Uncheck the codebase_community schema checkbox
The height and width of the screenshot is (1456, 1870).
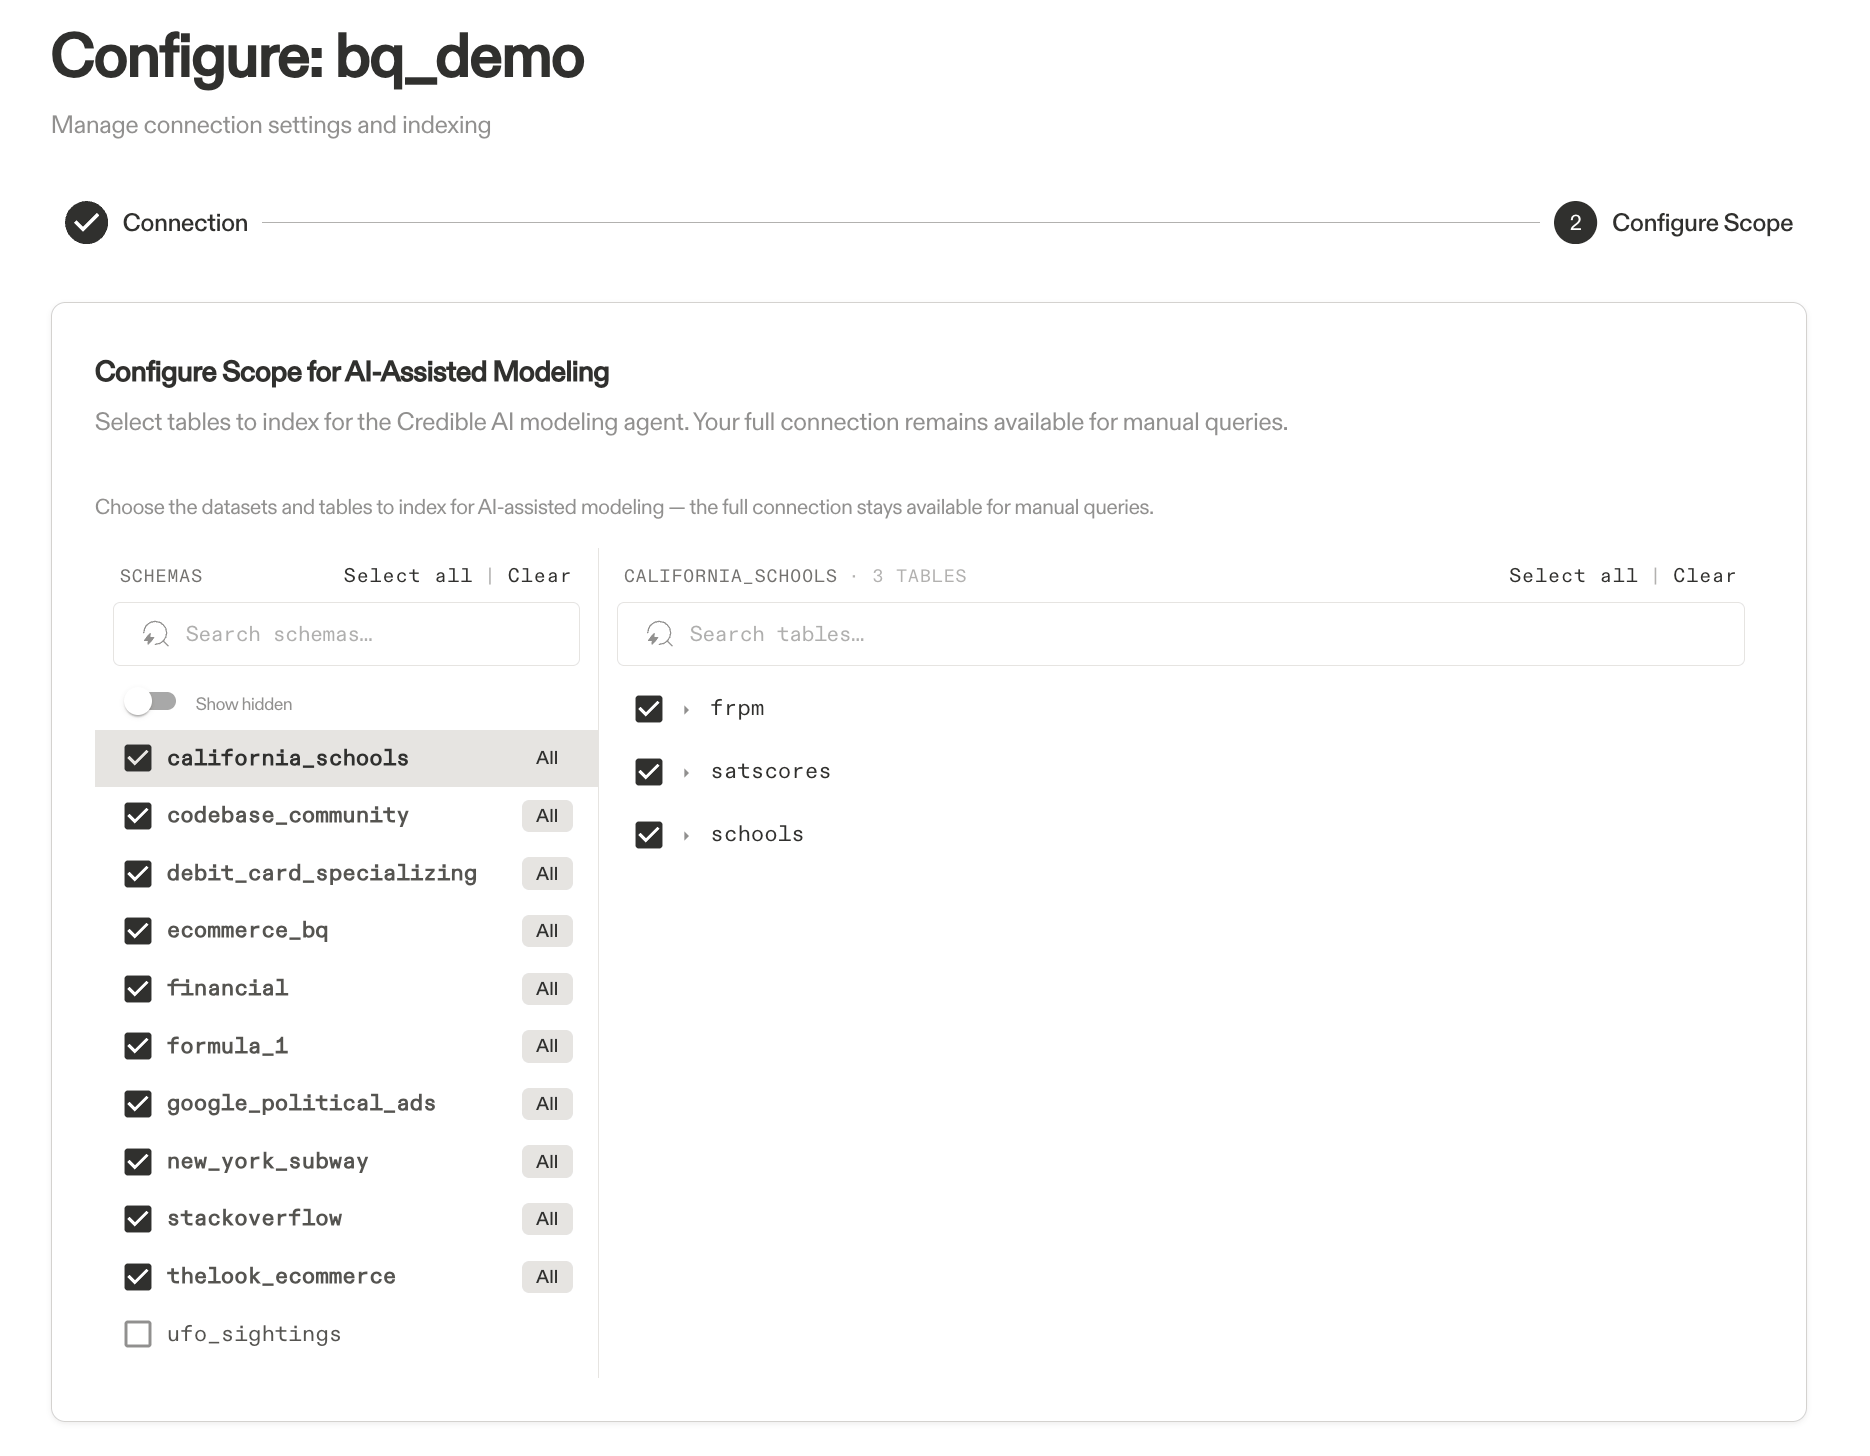[138, 816]
